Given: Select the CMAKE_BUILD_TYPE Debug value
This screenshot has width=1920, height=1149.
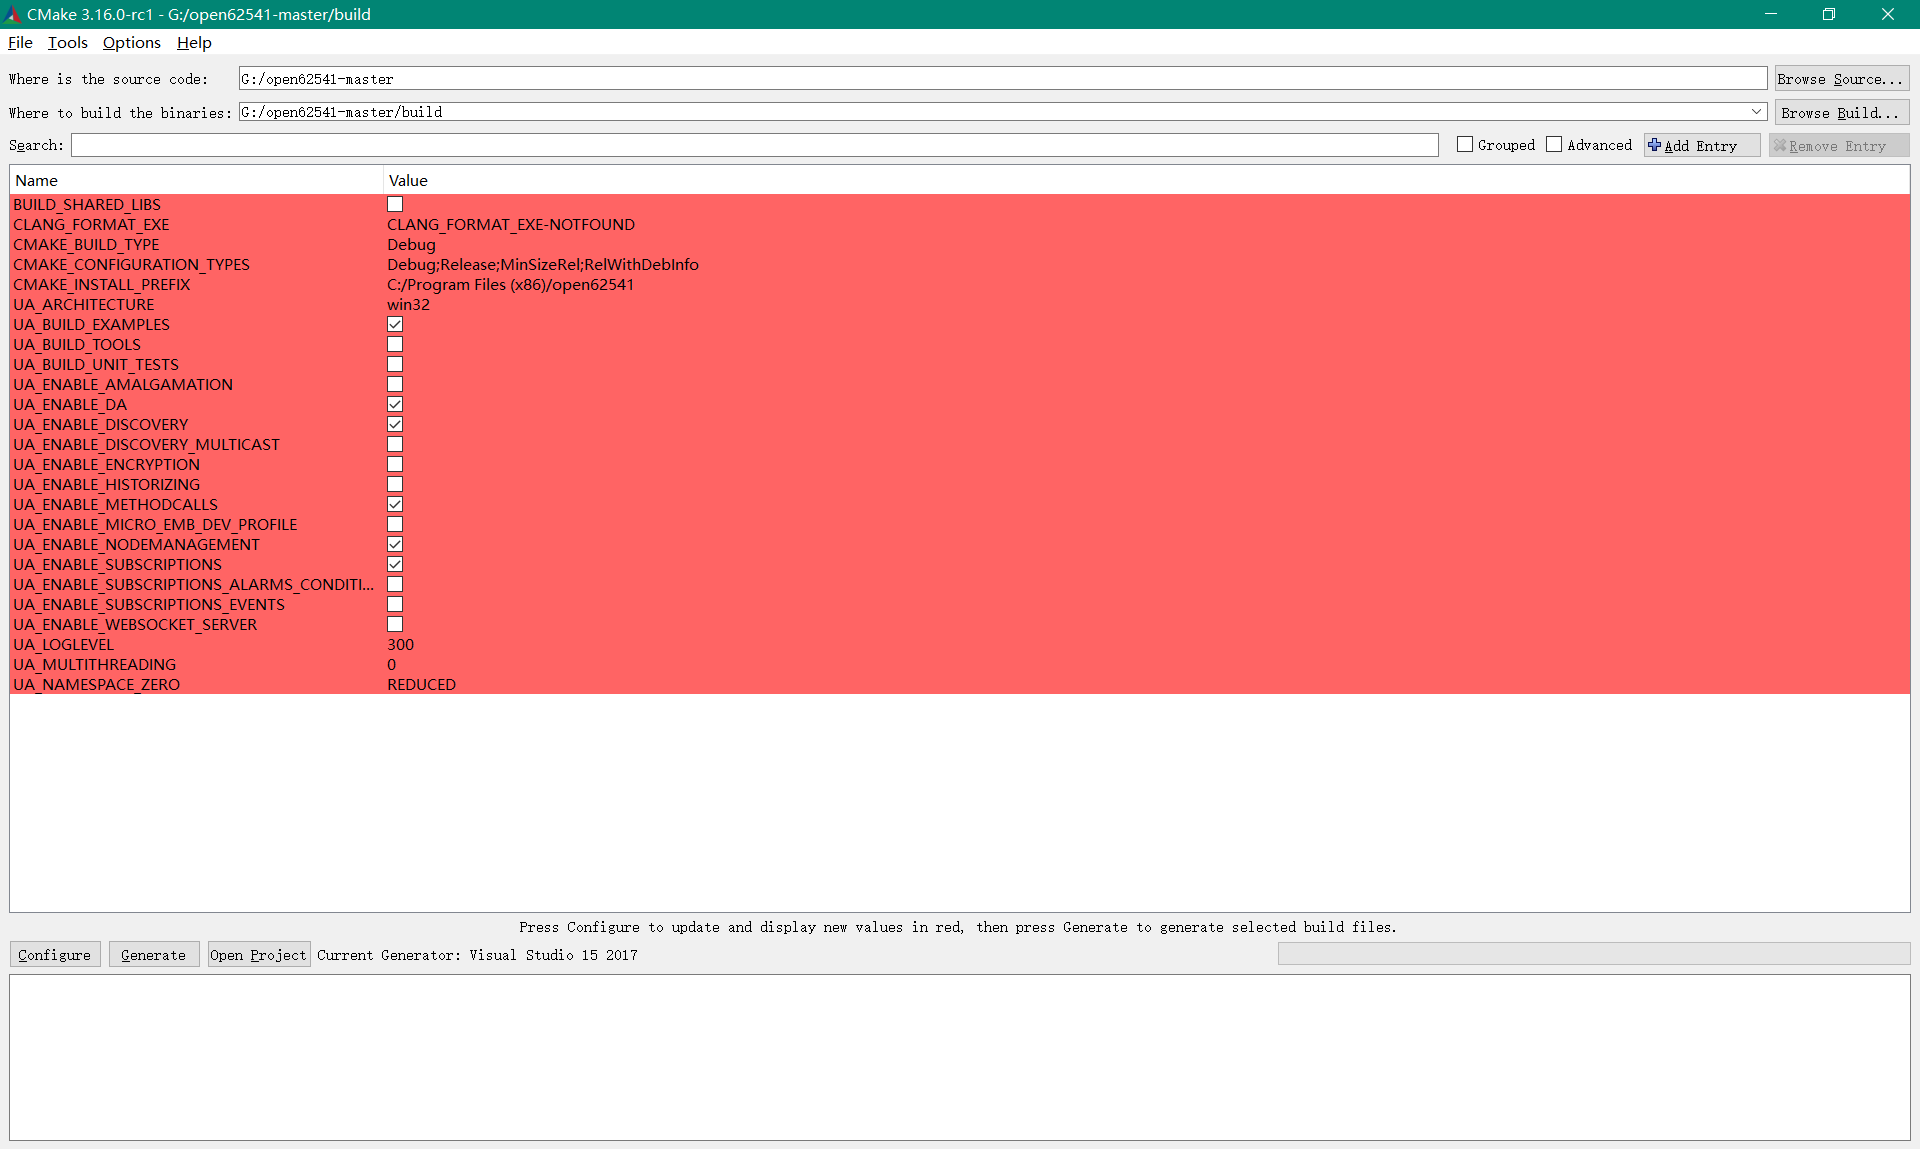Looking at the screenshot, I should point(411,244).
